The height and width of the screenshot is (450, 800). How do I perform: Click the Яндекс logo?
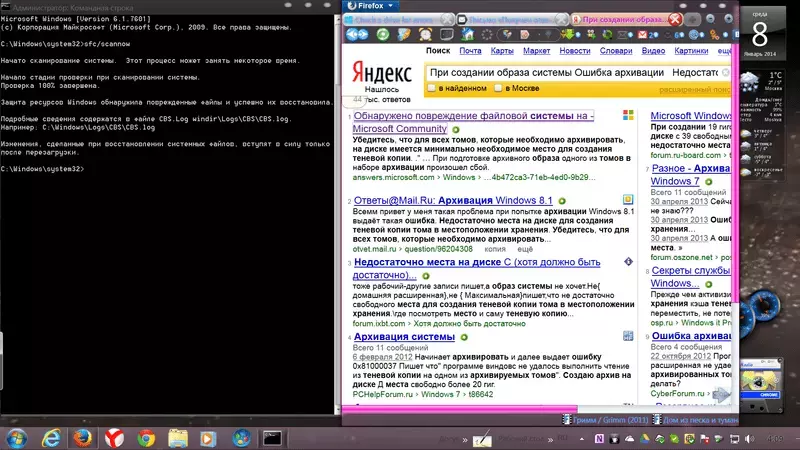(381, 72)
